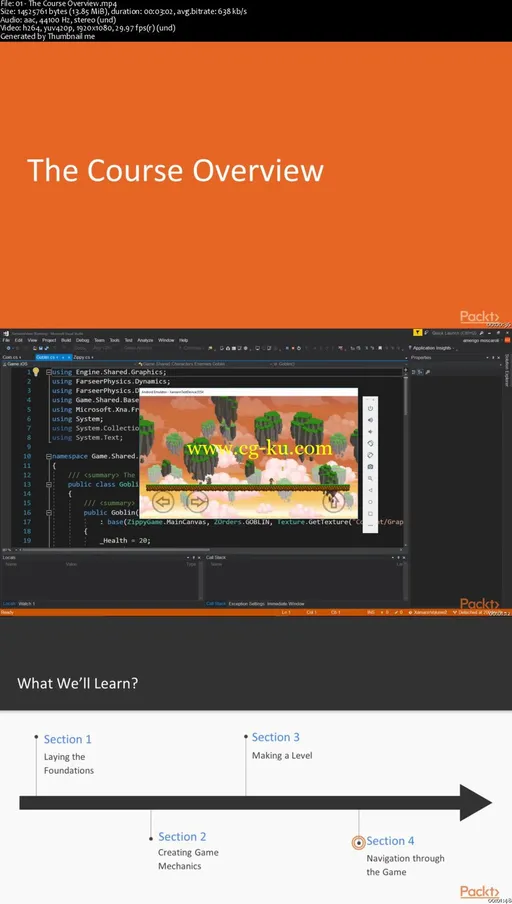
Task: Click the emulator back triangle icon
Action: [x=370, y=490]
